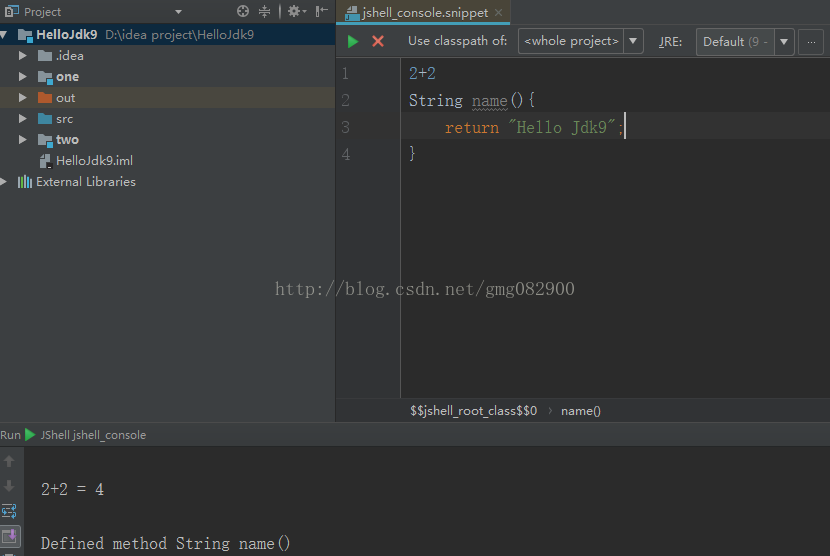Click the JRE combo box Default field
The height and width of the screenshot is (556, 830).
pyautogui.click(x=735, y=42)
